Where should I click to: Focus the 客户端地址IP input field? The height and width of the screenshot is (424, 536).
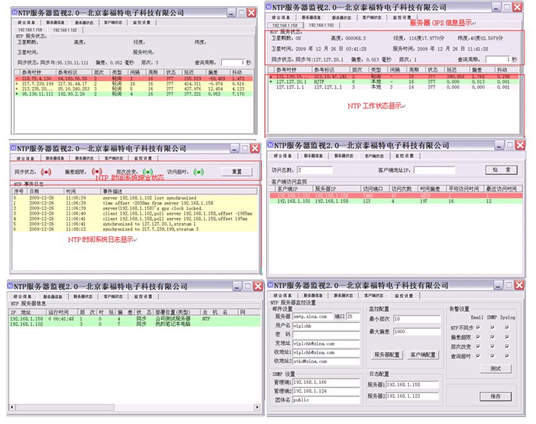click(x=434, y=170)
